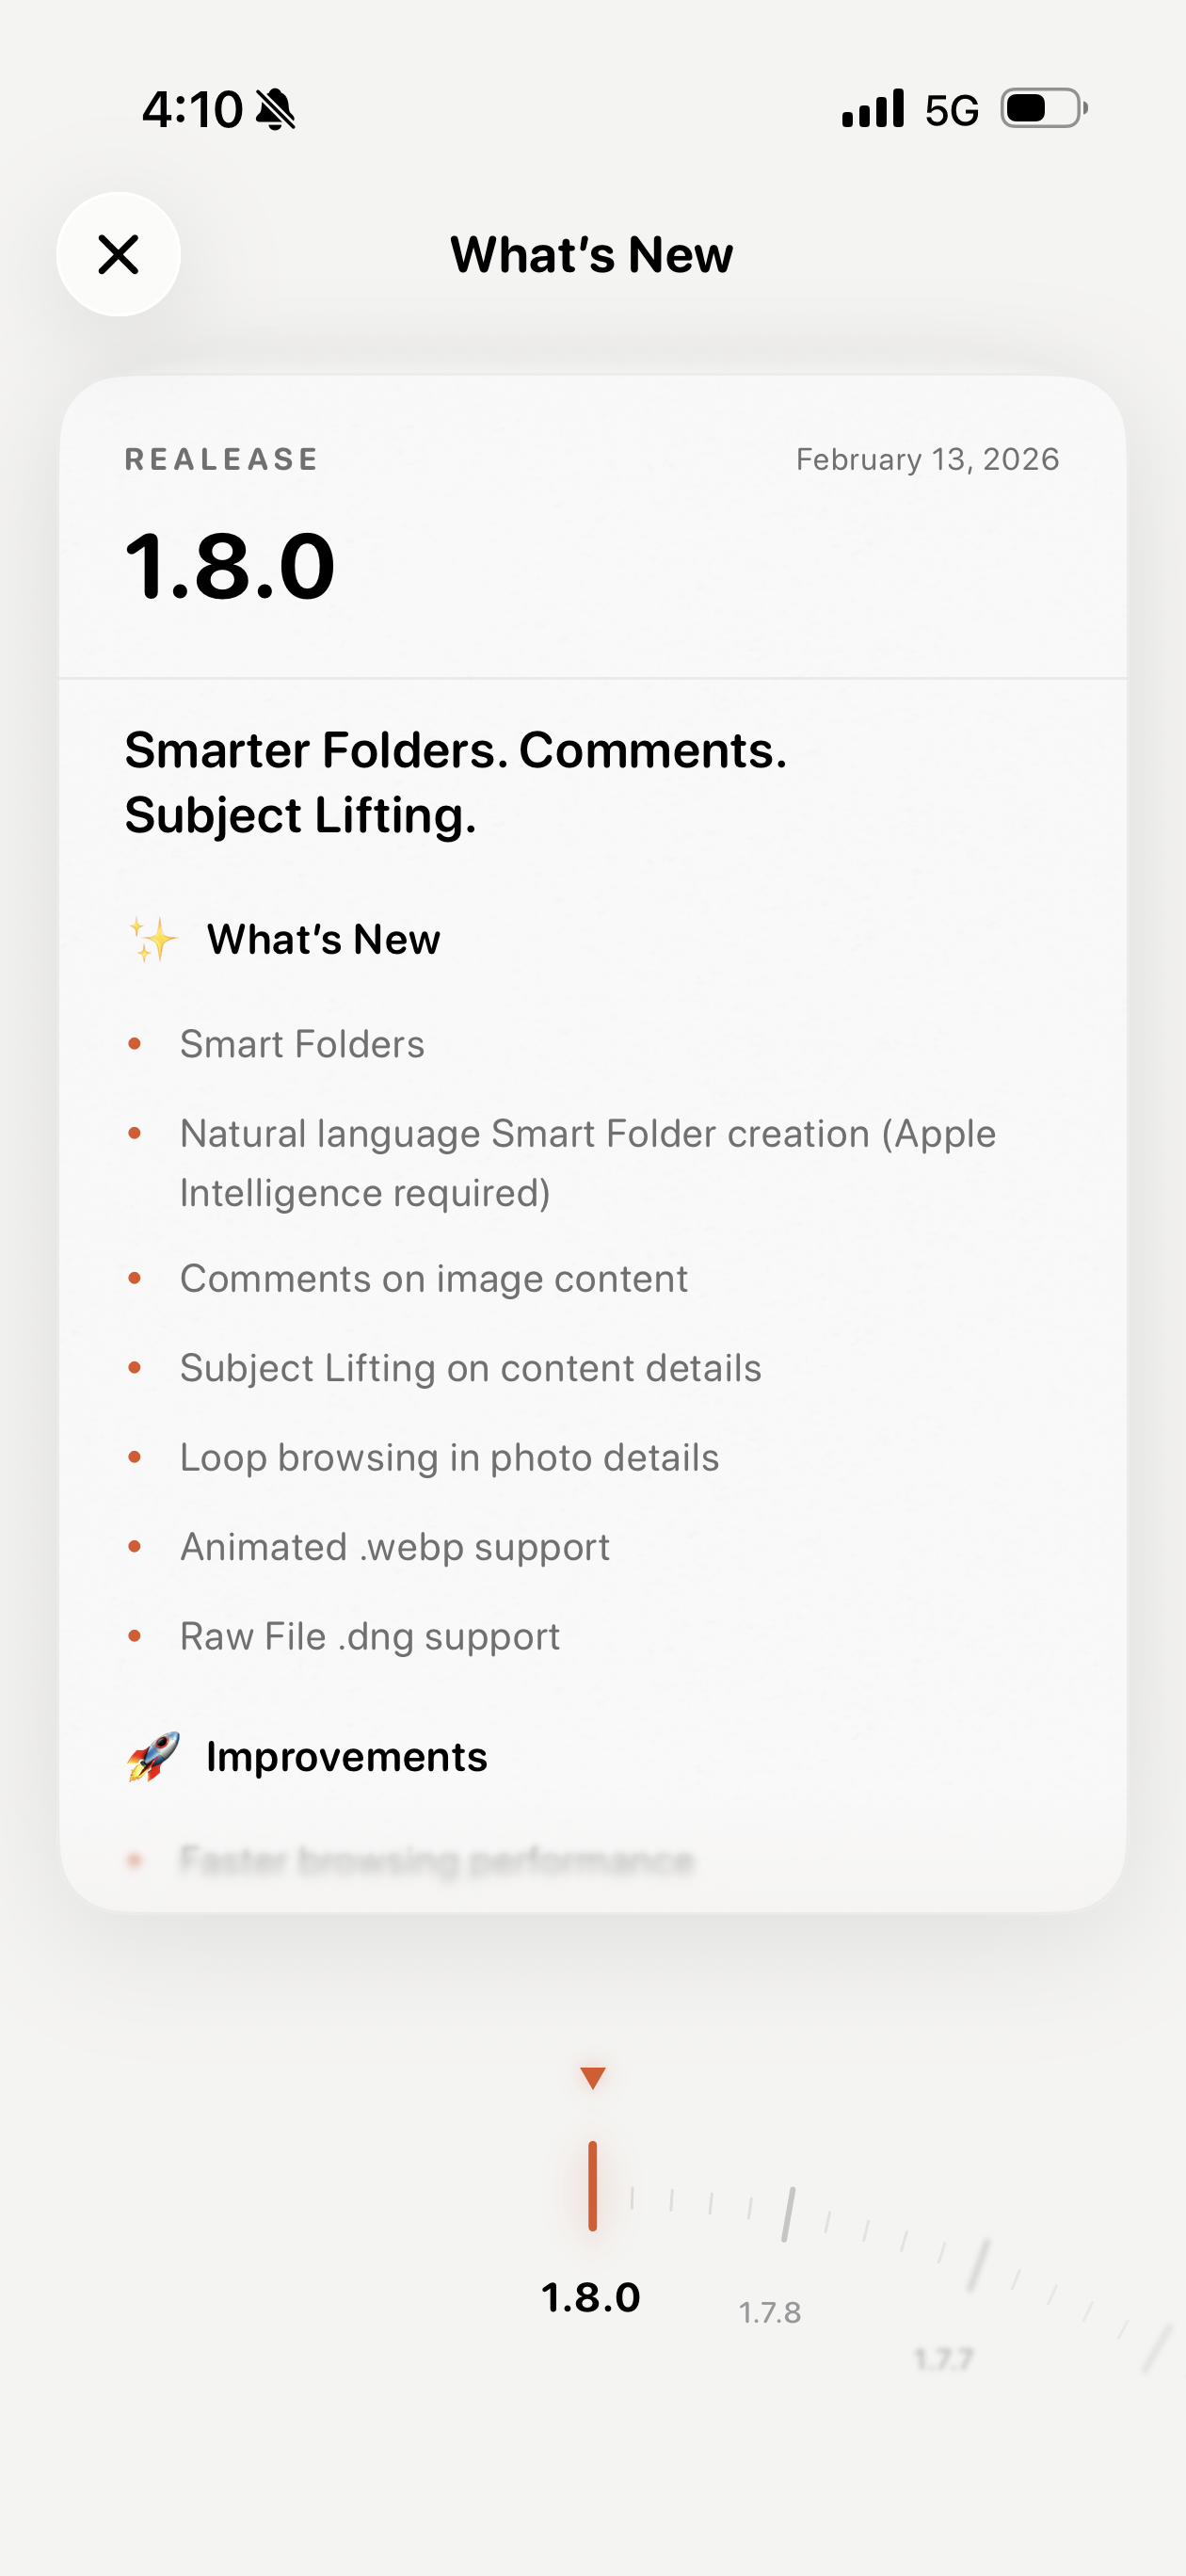The image size is (1186, 2576).
Task: Tap the Comments on image content item
Action: tap(434, 1278)
